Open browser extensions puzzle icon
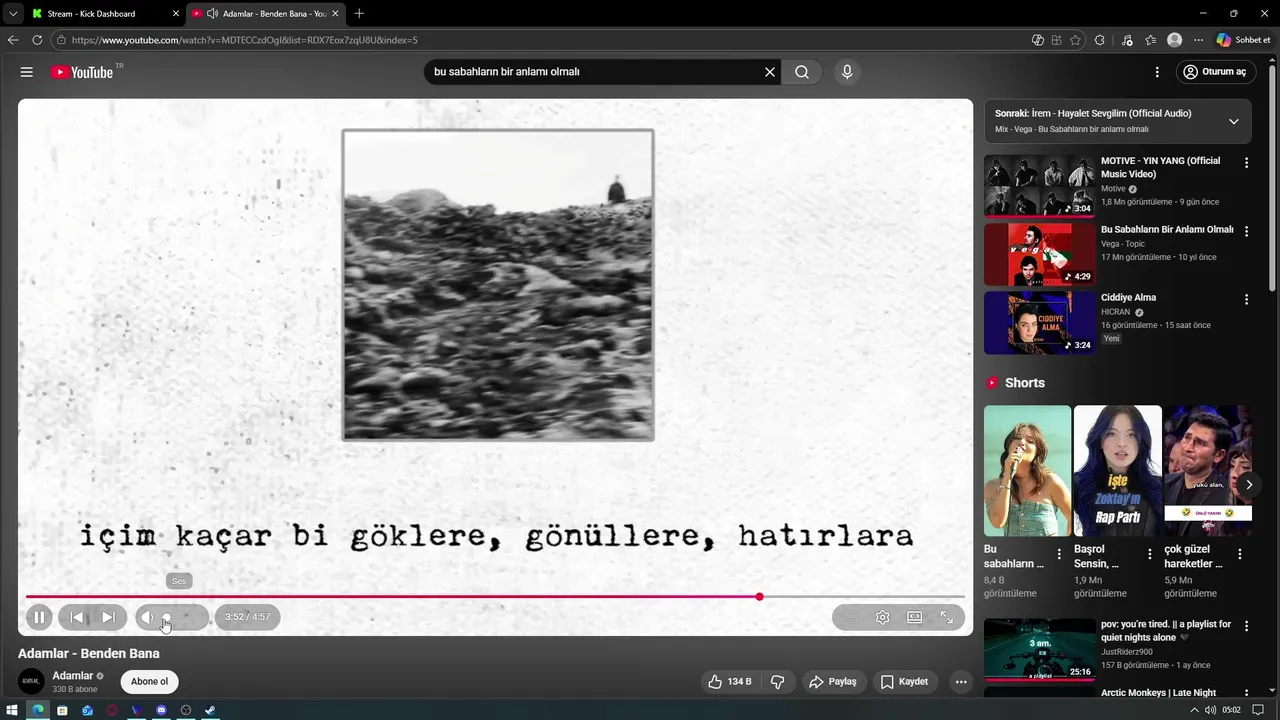 (1100, 40)
